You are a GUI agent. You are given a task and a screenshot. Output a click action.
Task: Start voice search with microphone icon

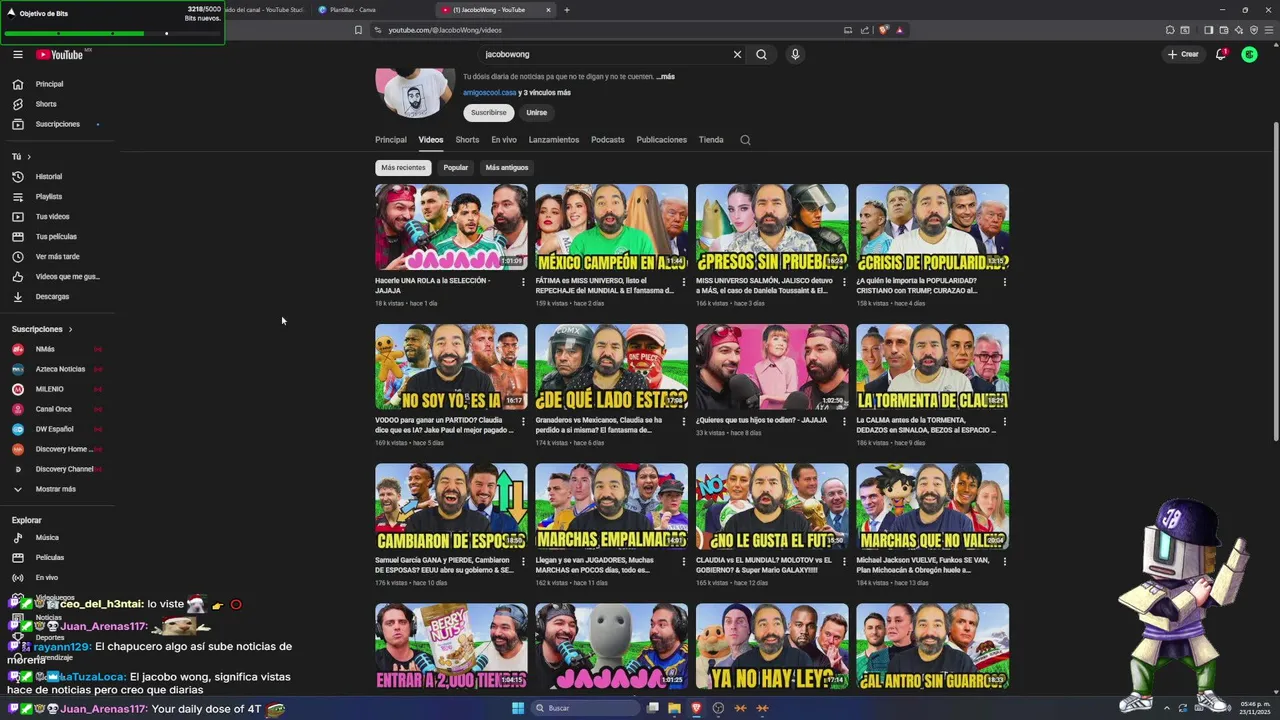tap(795, 54)
